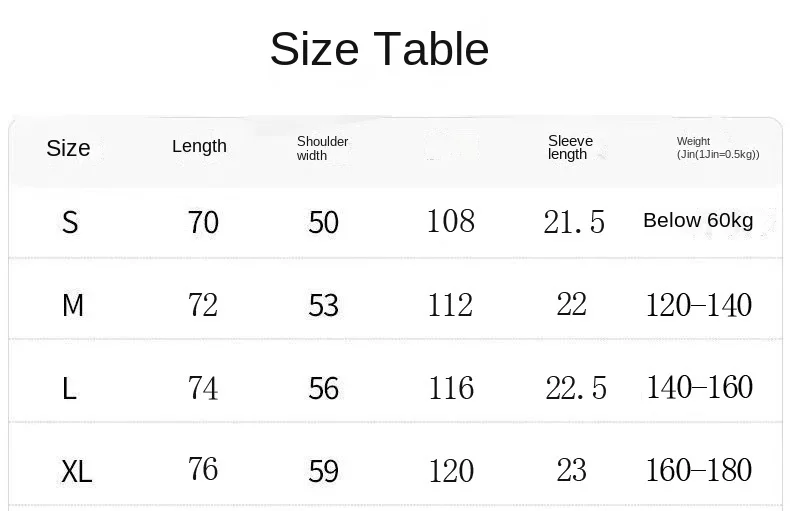790x511 pixels.
Task: Select the "Shoulder width" column header
Action: pos(322,148)
